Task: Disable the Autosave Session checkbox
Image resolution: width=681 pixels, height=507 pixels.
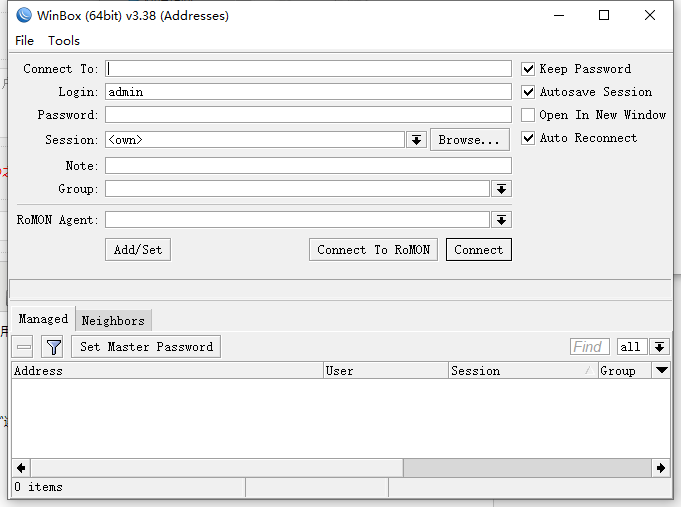Action: (x=528, y=92)
